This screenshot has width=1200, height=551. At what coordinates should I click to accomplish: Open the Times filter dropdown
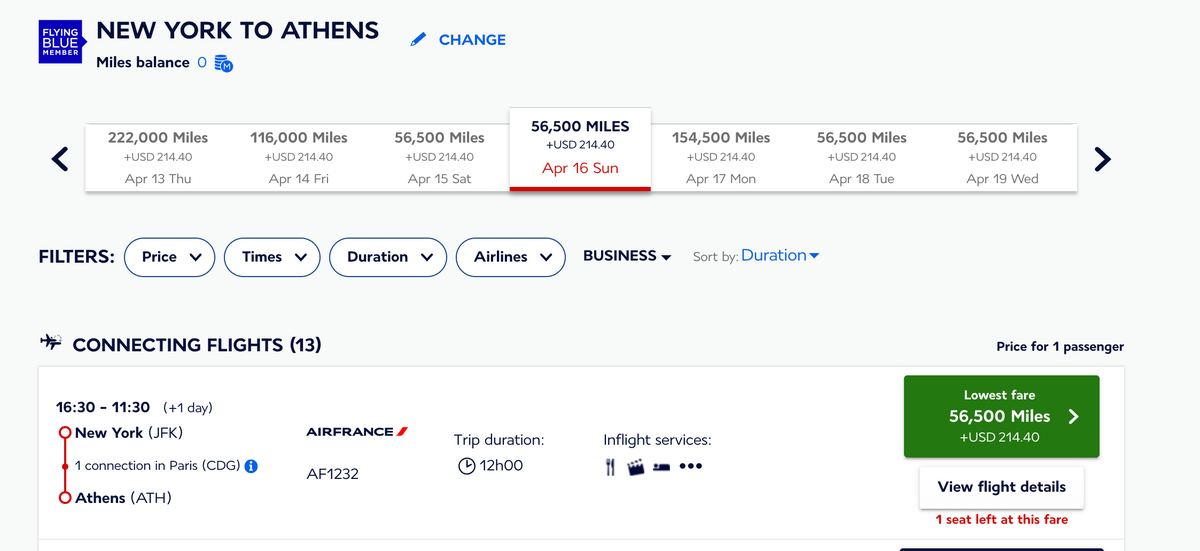(272, 257)
